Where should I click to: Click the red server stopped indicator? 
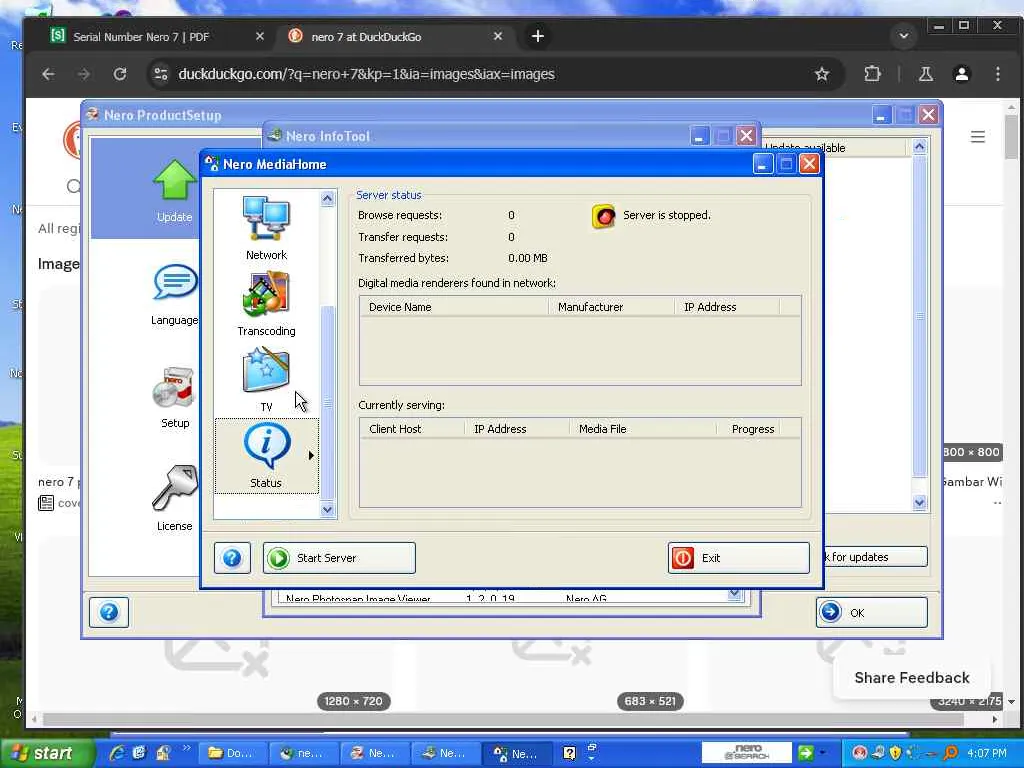pos(603,216)
